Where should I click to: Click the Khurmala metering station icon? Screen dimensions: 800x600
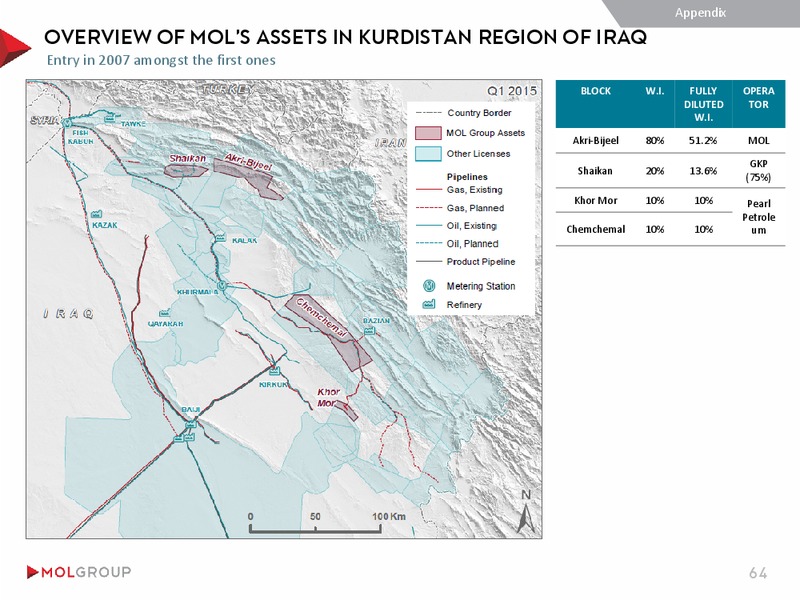coord(222,286)
